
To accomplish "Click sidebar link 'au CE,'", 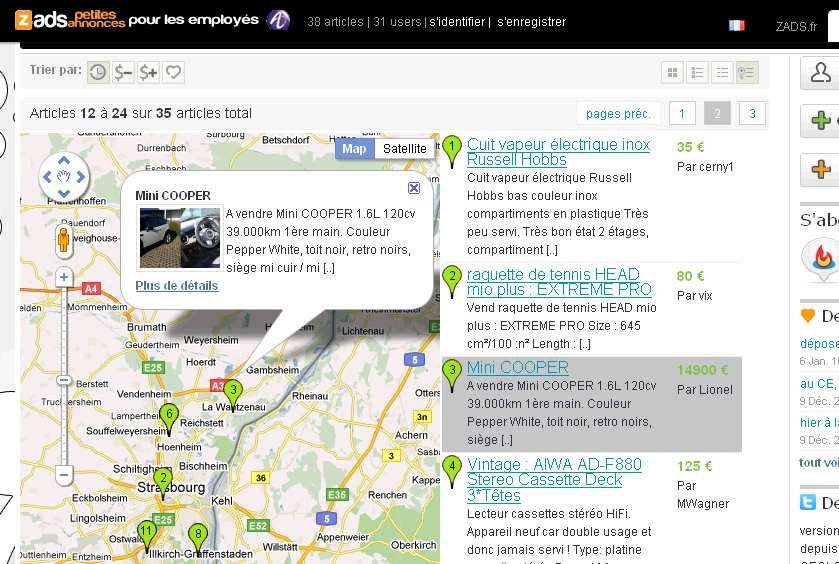I will 819,384.
